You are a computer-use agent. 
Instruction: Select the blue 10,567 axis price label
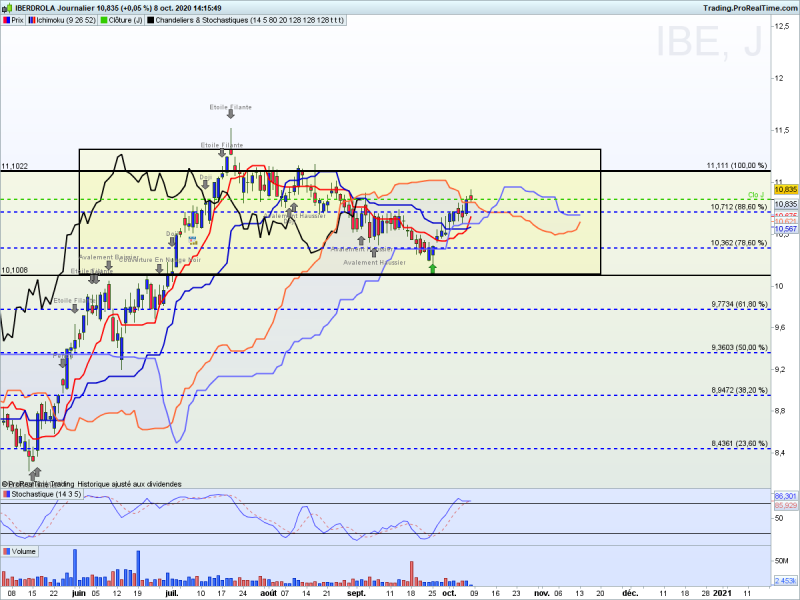786,229
